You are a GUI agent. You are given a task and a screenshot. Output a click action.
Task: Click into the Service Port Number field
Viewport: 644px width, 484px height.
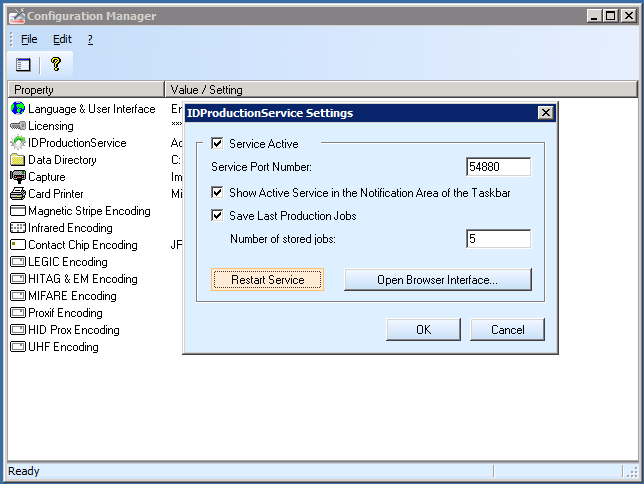497,167
